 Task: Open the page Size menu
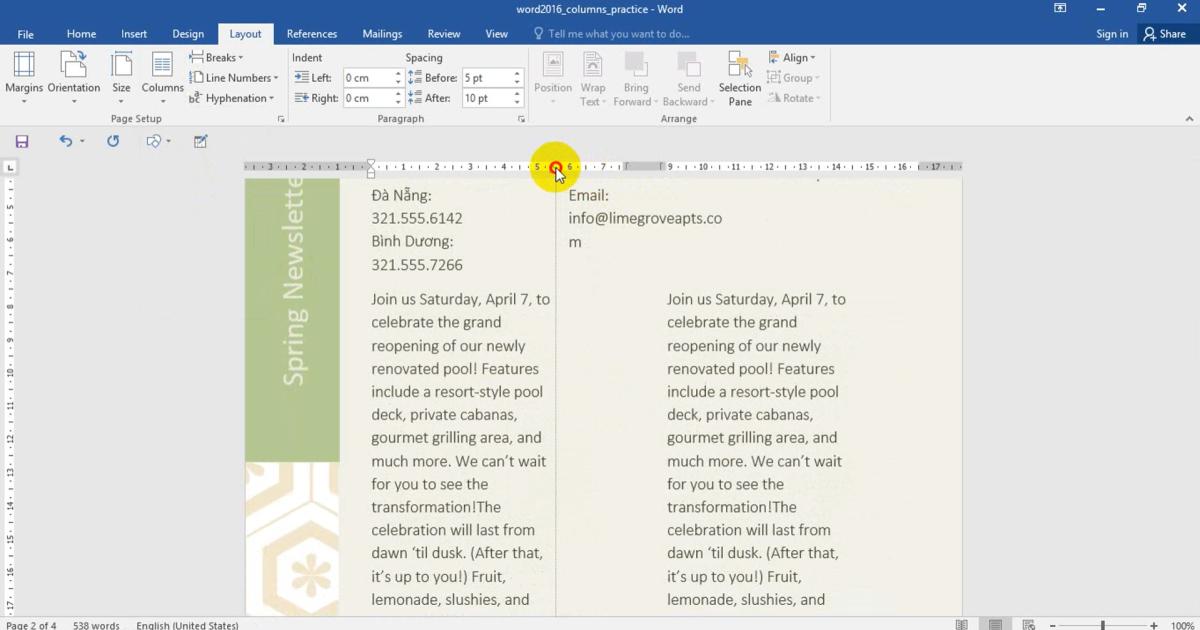click(121, 78)
